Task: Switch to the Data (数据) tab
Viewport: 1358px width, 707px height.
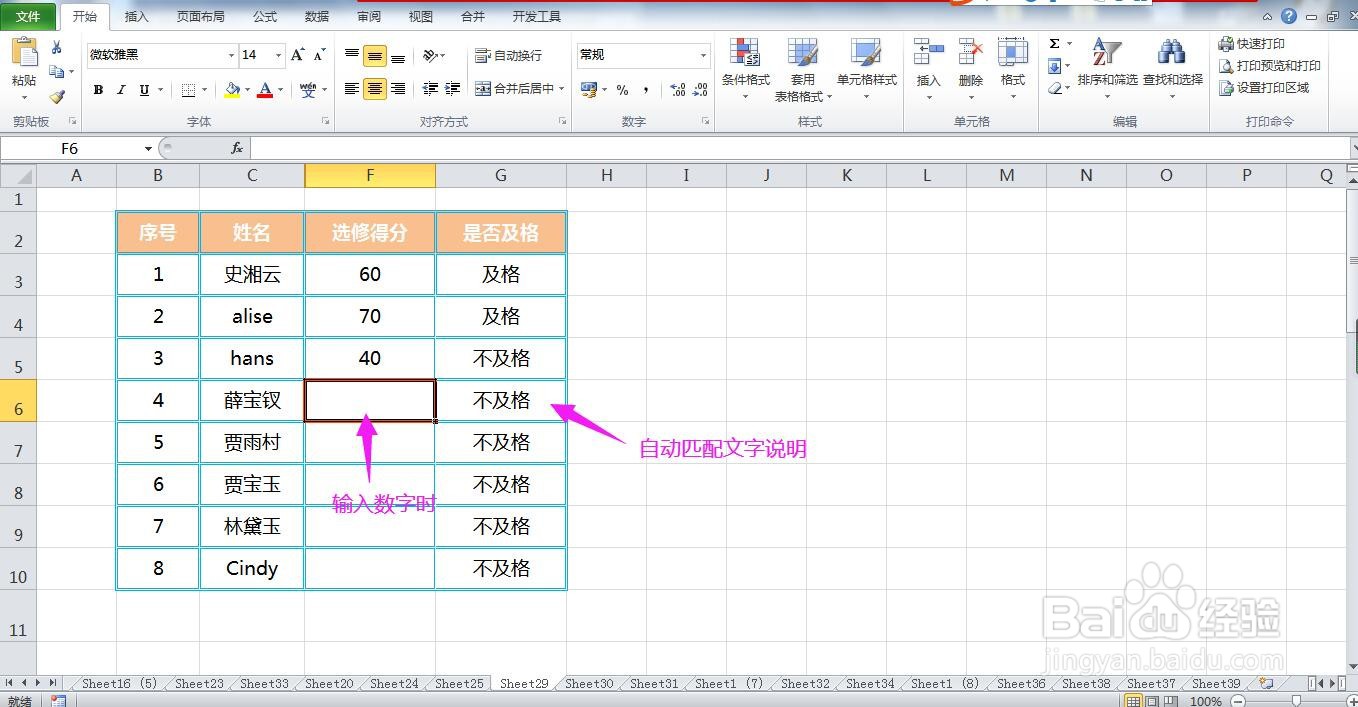Action: 317,17
